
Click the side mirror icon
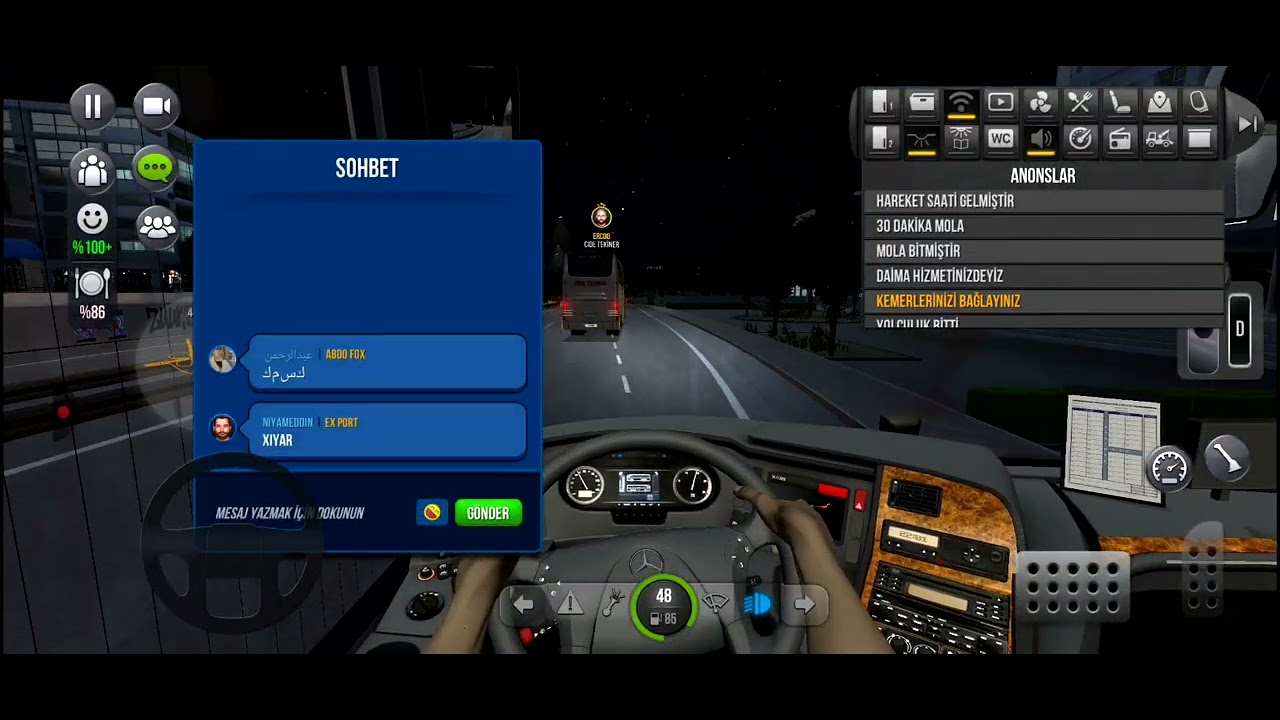[1198, 102]
